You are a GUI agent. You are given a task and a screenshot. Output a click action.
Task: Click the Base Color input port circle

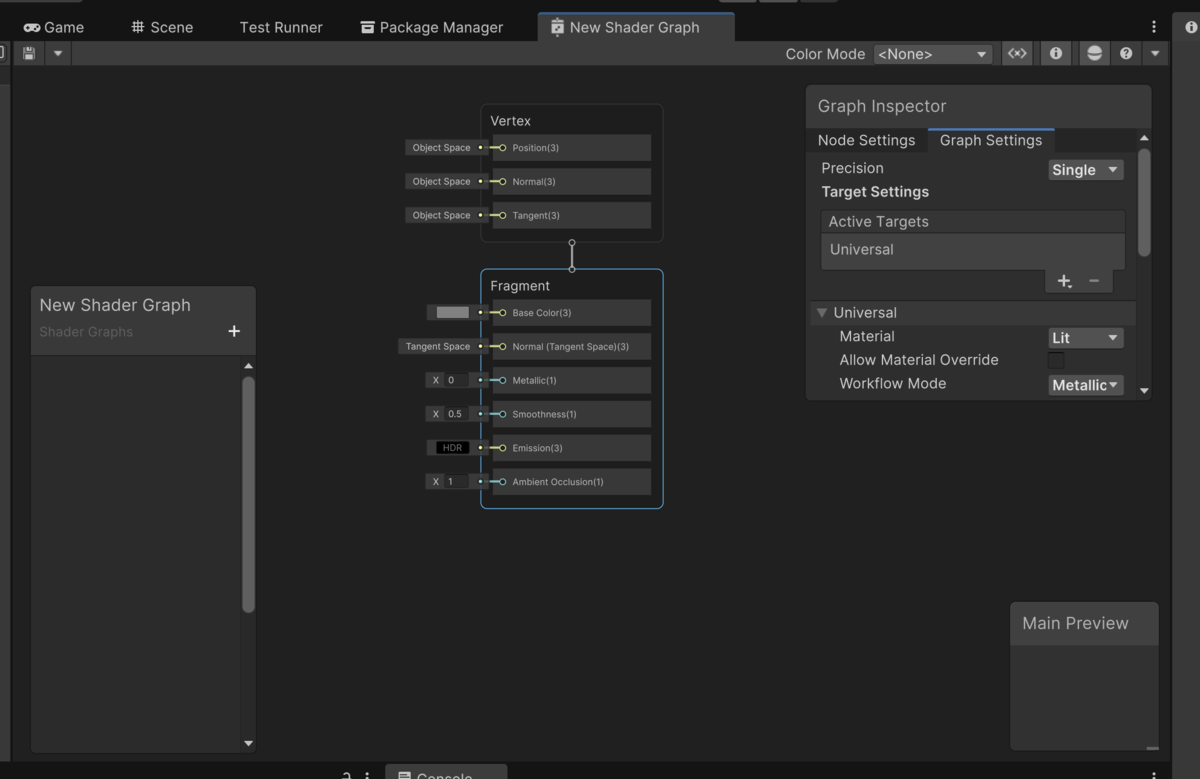point(502,313)
